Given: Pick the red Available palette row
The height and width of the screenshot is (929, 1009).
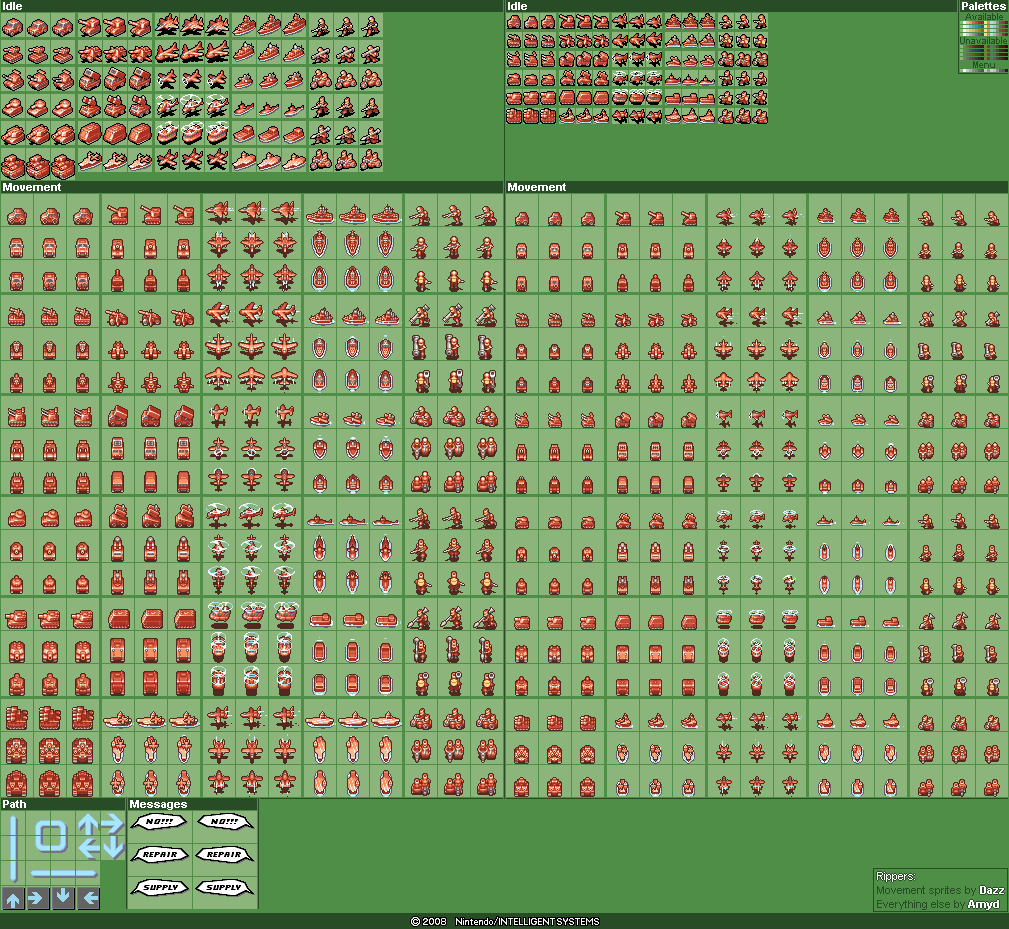Looking at the screenshot, I should tap(984, 23).
